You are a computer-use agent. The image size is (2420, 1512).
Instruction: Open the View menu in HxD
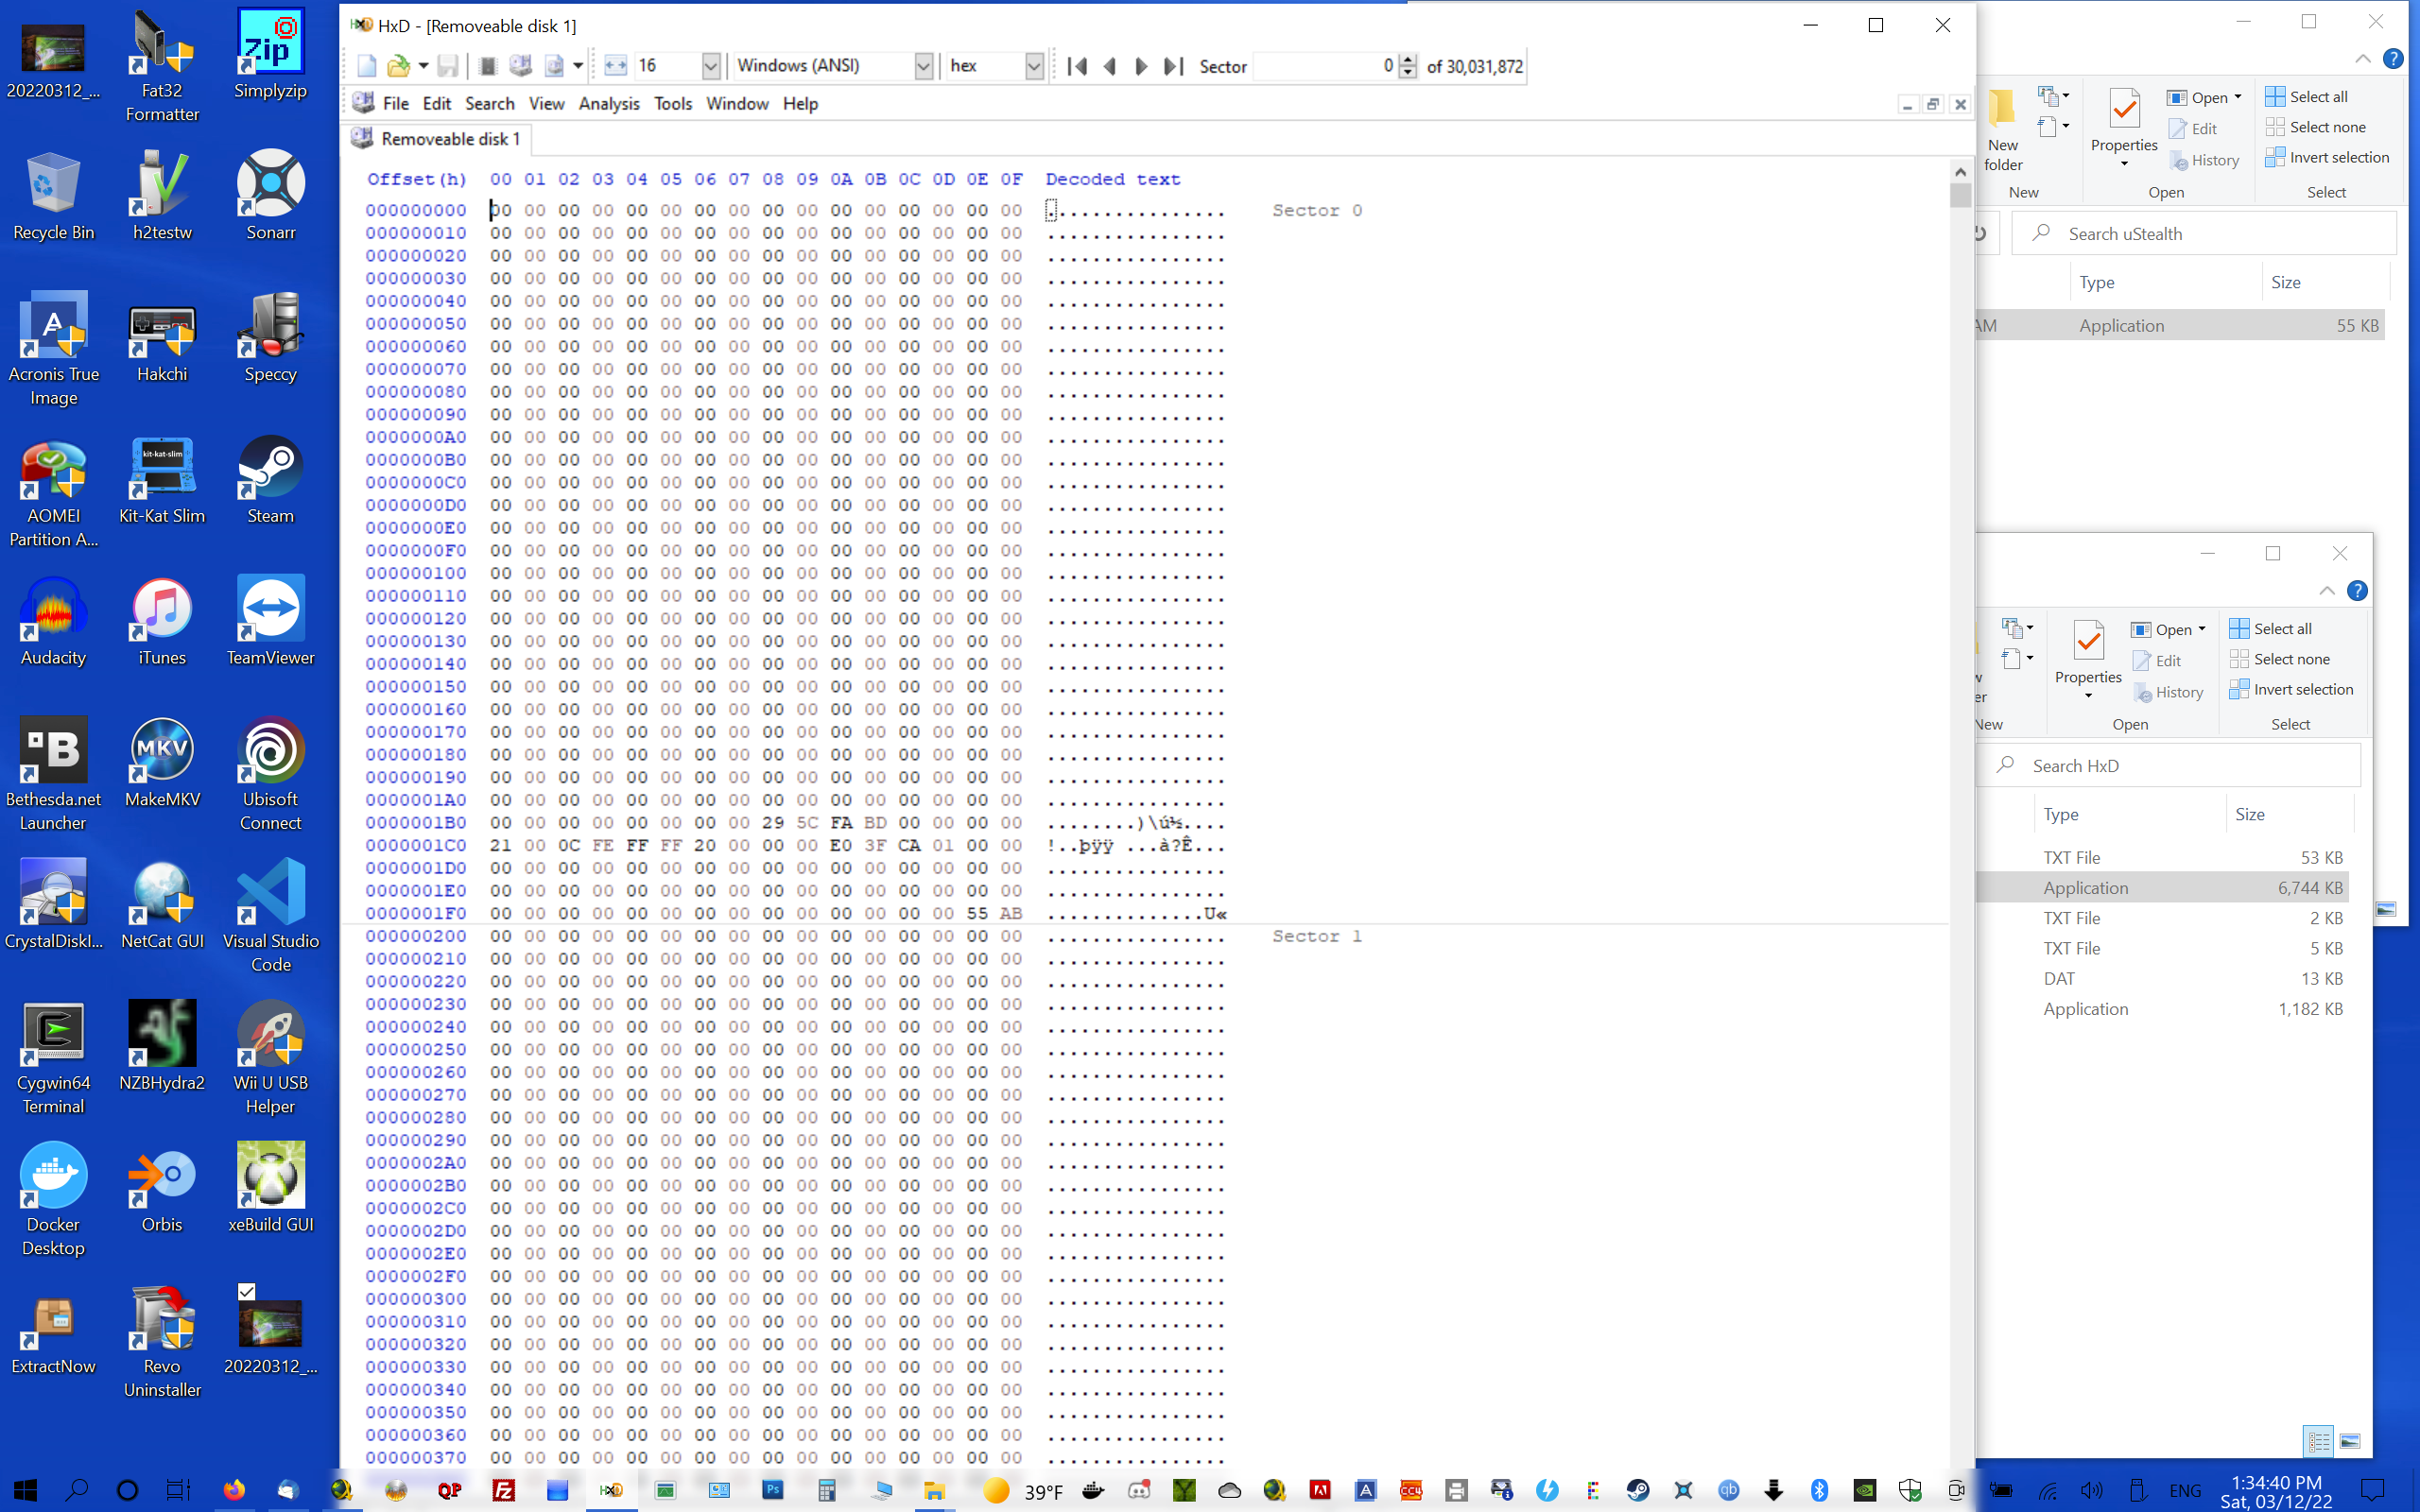546,103
